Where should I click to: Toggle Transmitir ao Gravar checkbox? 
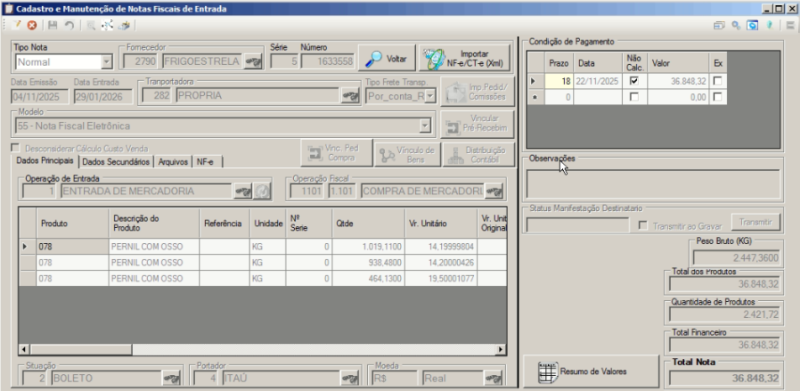(x=643, y=226)
